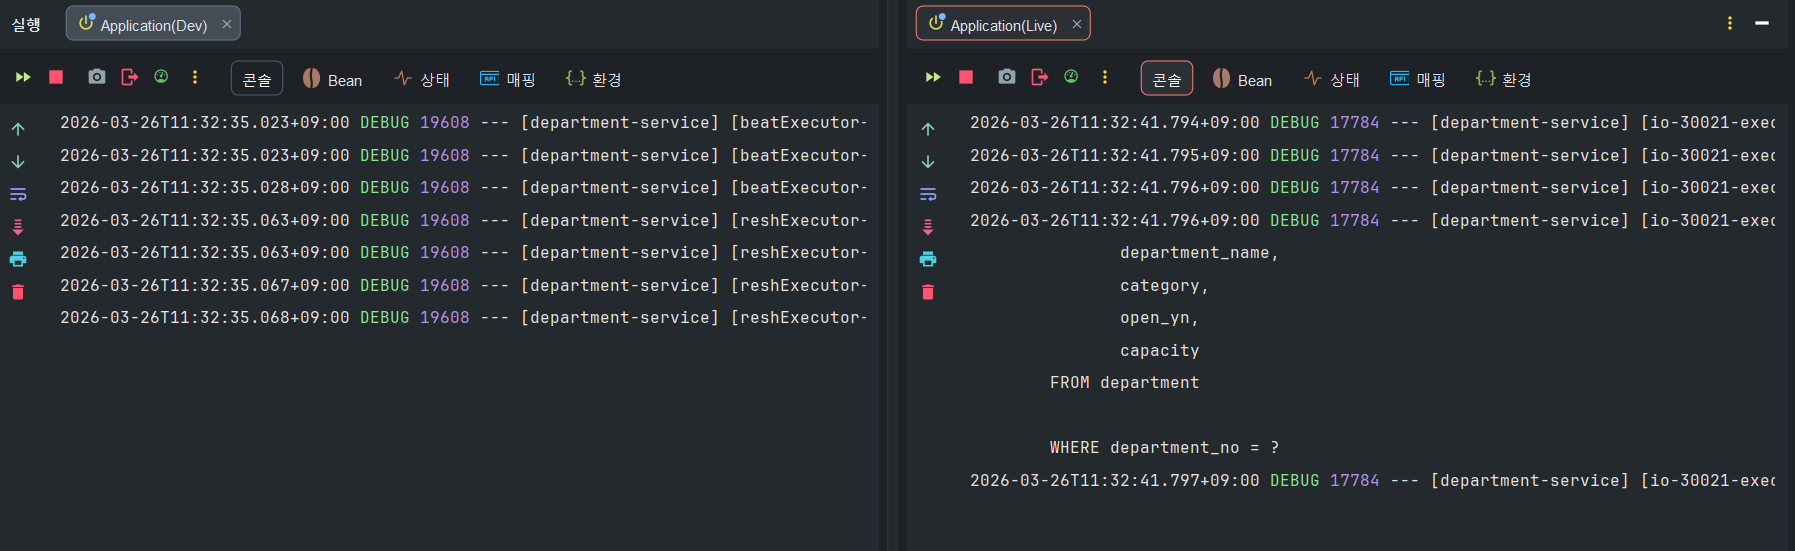The width and height of the screenshot is (1795, 551).
Task: Open the 환경 tab in Dev panel
Action: pyautogui.click(x=594, y=79)
